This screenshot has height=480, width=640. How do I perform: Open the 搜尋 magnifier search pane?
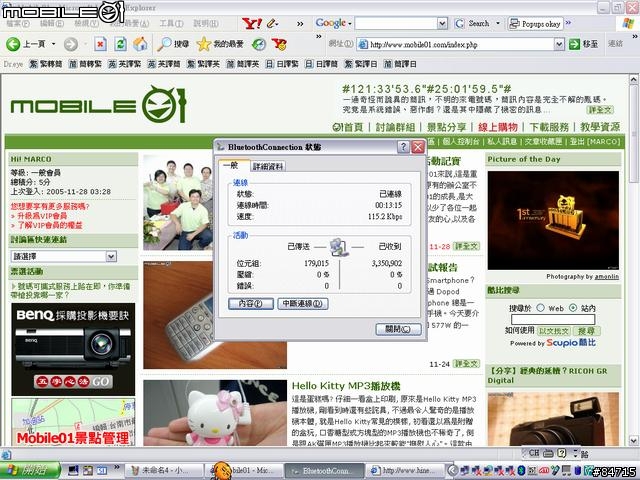pyautogui.click(x=173, y=44)
